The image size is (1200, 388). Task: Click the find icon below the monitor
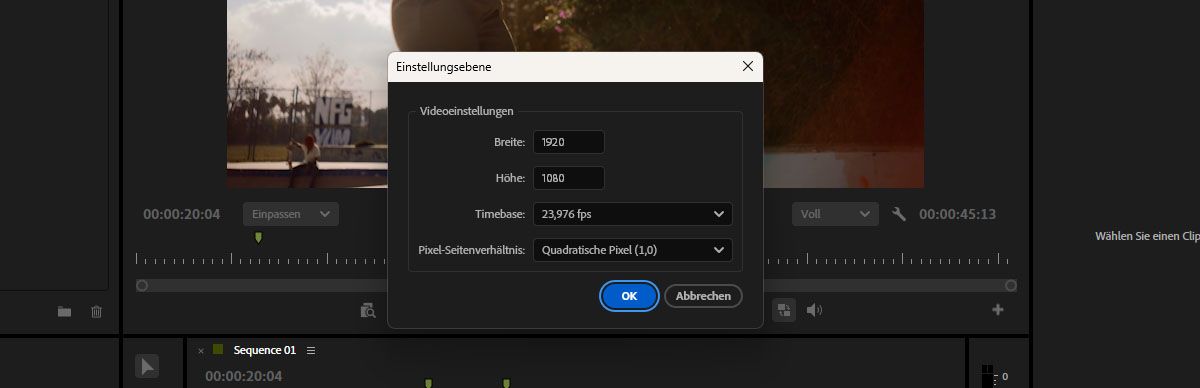click(x=368, y=310)
